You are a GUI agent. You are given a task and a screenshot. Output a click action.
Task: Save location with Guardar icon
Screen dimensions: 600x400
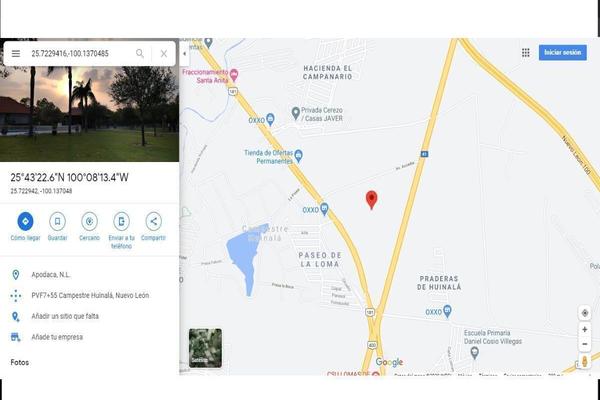pos(57,221)
